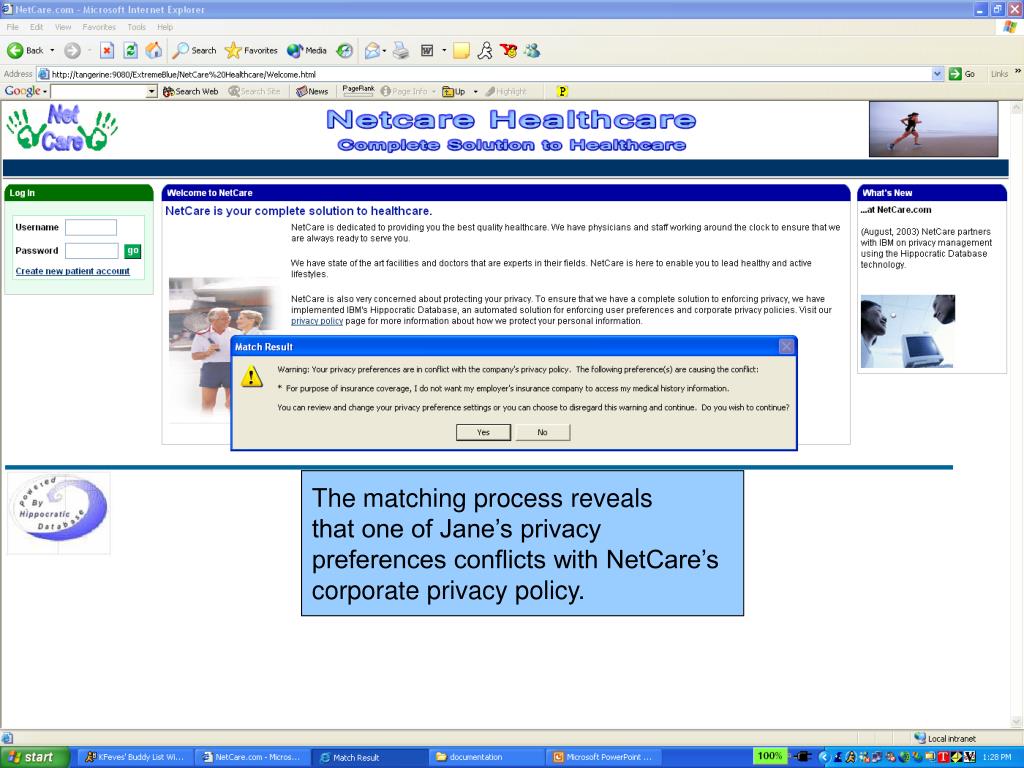Click the yellow note toolbar icon
Screen dimensions: 1024x768
461,50
